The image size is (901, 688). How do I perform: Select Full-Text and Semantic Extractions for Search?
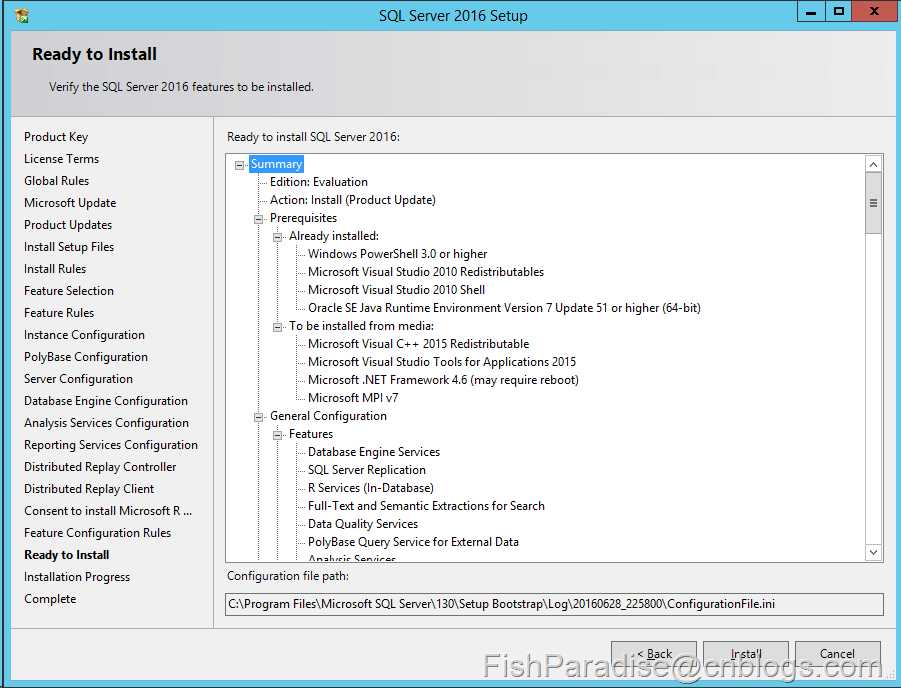click(x=426, y=506)
